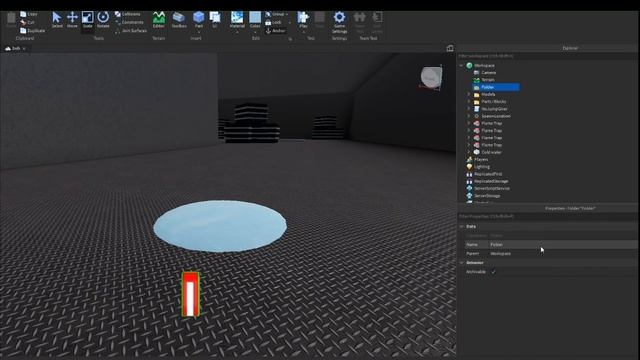Expand the Models folder

click(469, 94)
